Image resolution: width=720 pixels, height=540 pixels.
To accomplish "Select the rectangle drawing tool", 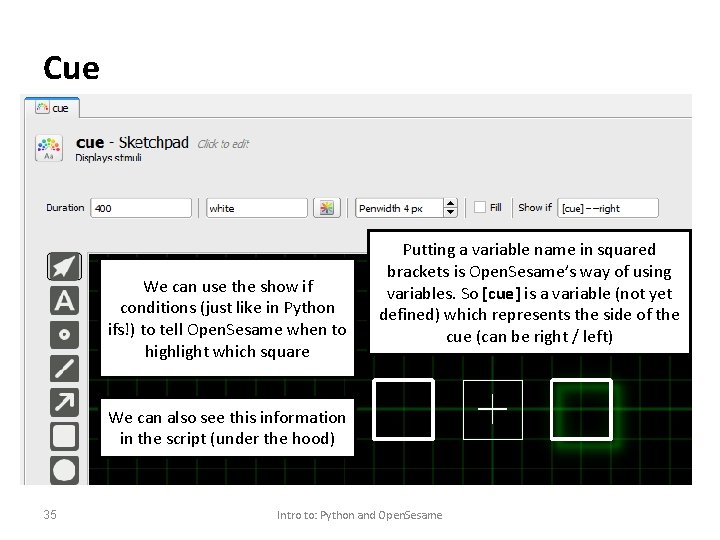I will 64,436.
